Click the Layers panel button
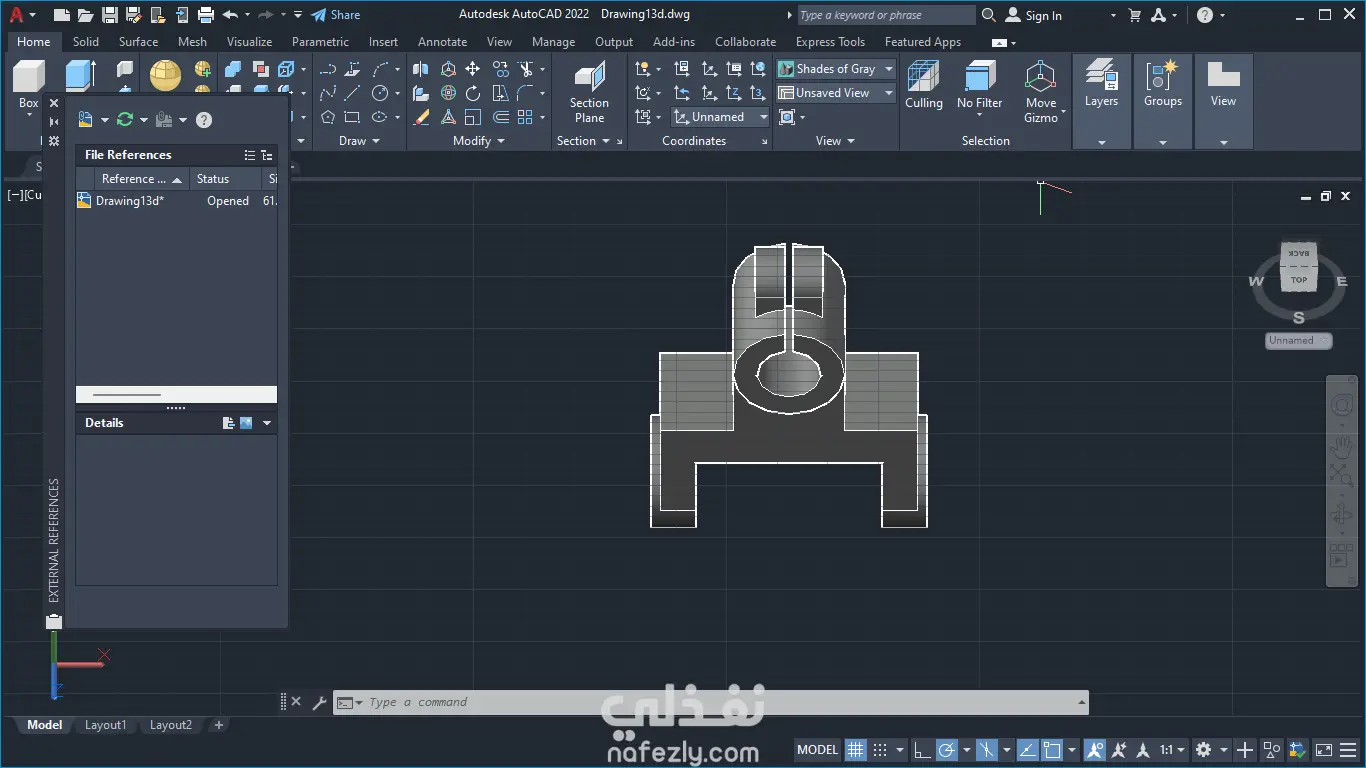This screenshot has height=768, width=1366. click(x=1101, y=84)
